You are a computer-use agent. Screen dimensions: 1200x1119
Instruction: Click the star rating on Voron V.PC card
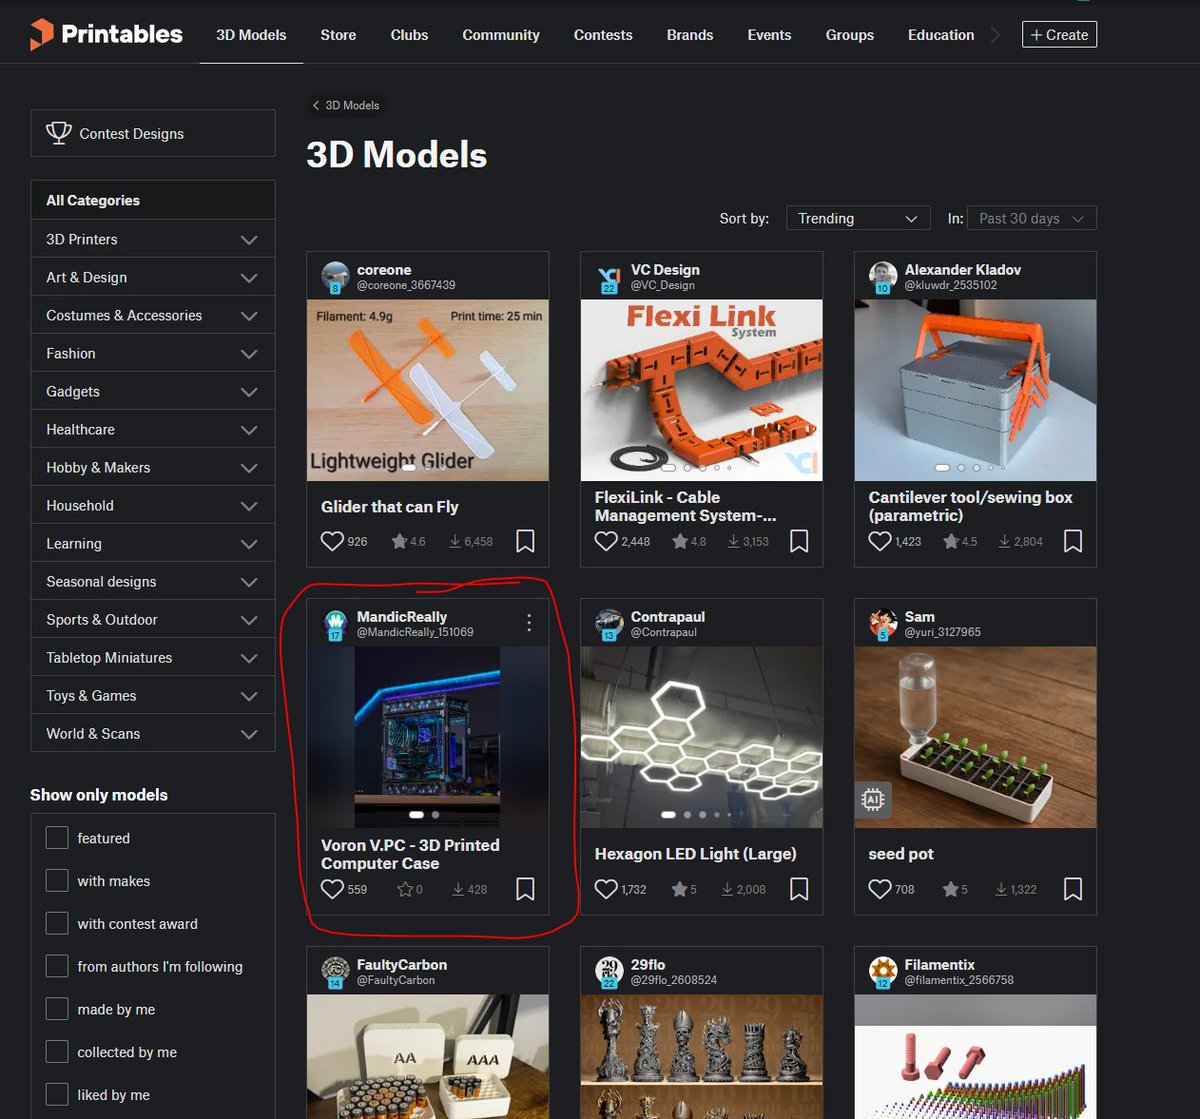(x=410, y=889)
